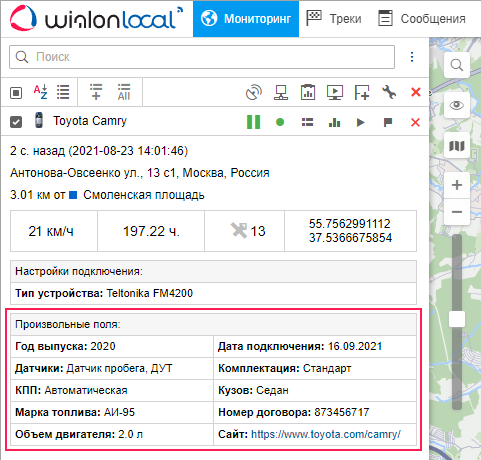Screen dimensions: 481x460
Task: Open the three-dot menu beside search
Action: pos(412,57)
